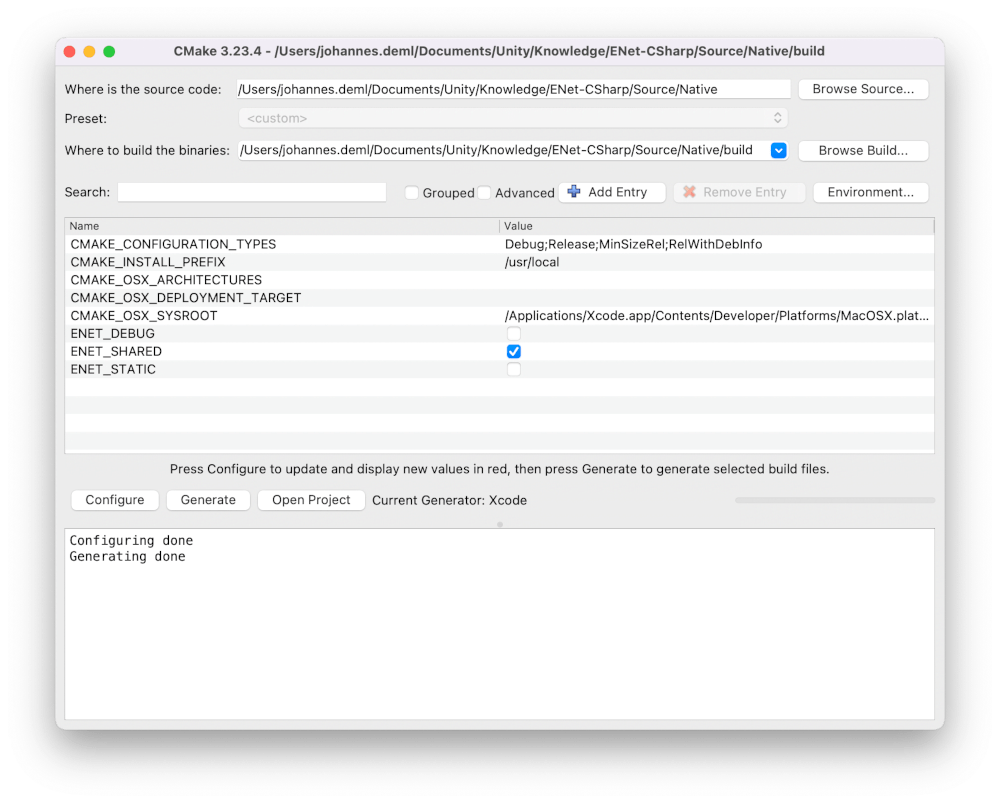Click the source code path field

513,89
